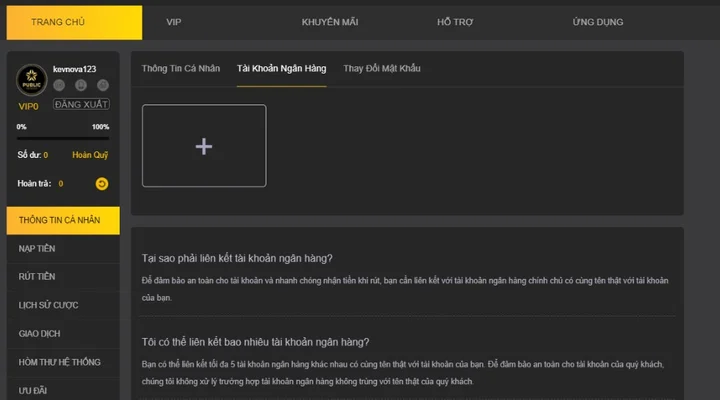
Task: Open ƯU ĐÃI in the sidebar
Action: [63, 389]
